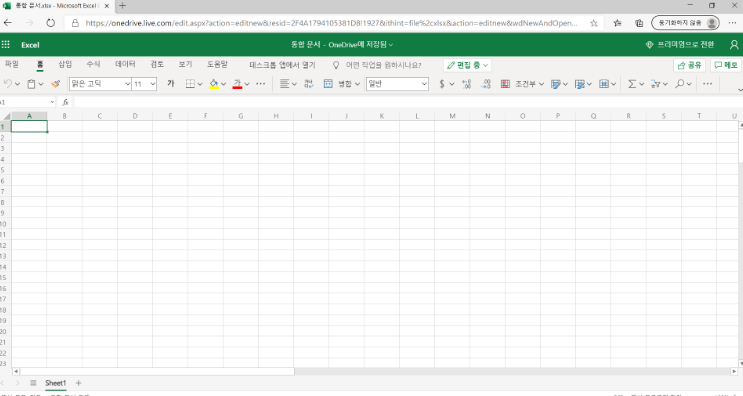Image resolution: width=743 pixels, height=396 pixels.
Task: Toggle wrap text icon
Action: pyautogui.click(x=309, y=84)
